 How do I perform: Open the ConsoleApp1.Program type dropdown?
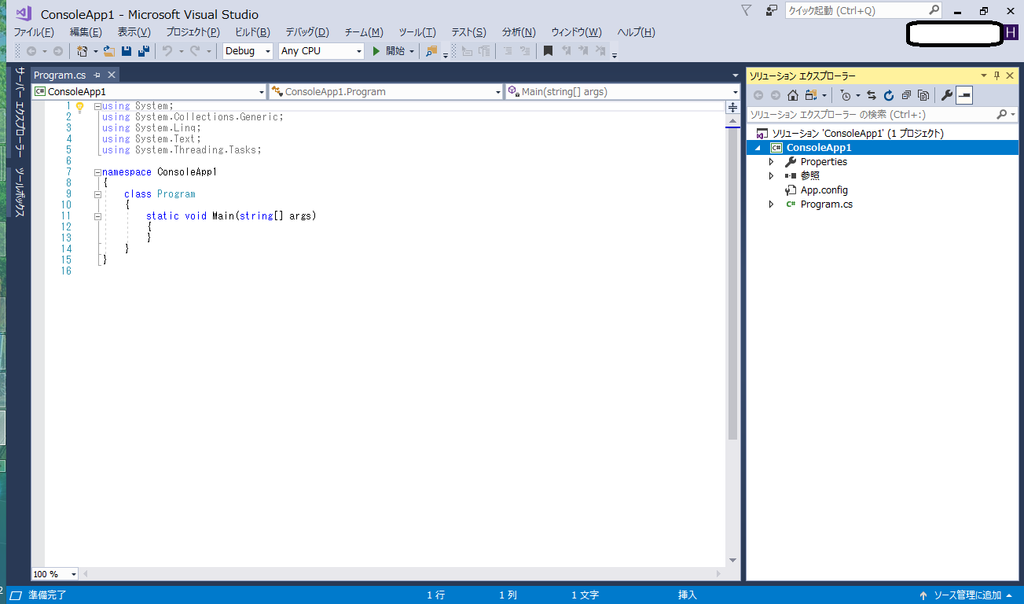498,92
